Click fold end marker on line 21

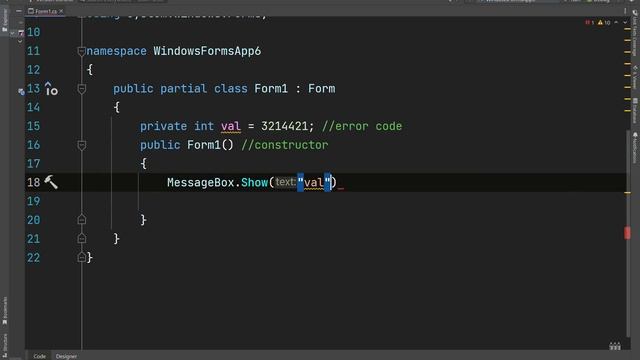click(x=82, y=238)
